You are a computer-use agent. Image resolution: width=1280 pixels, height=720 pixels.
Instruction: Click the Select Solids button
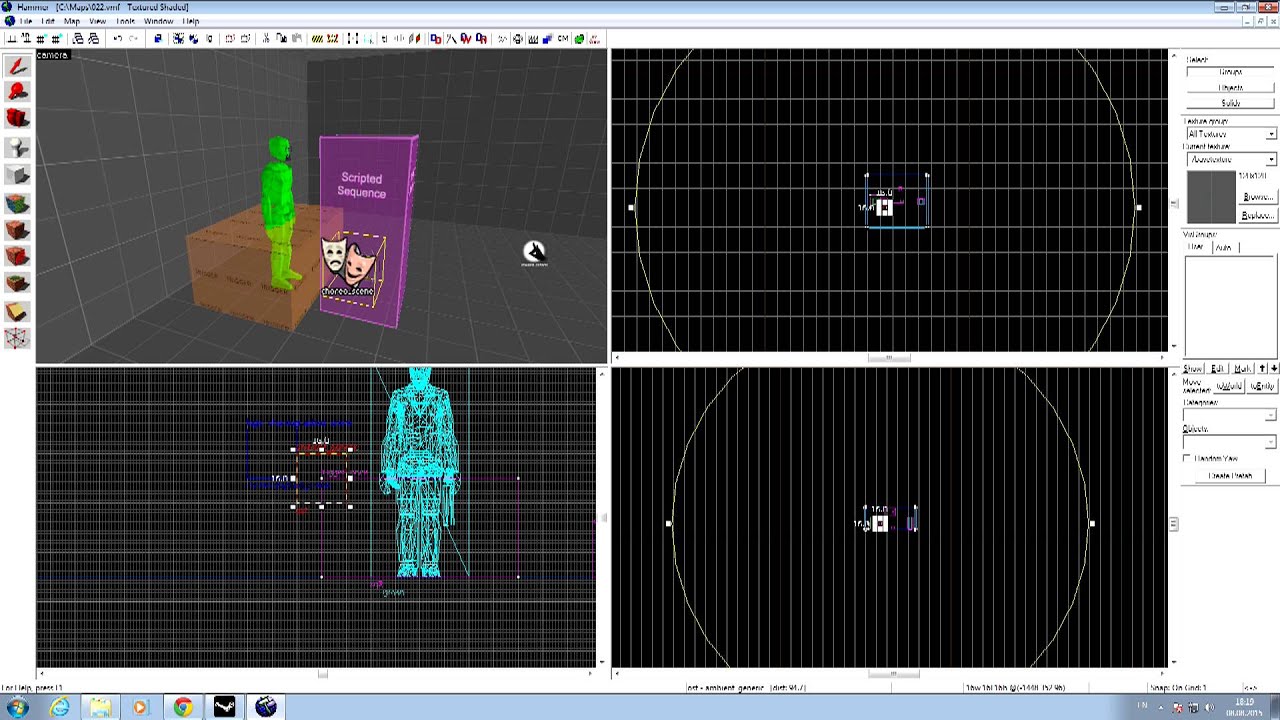click(x=1231, y=103)
